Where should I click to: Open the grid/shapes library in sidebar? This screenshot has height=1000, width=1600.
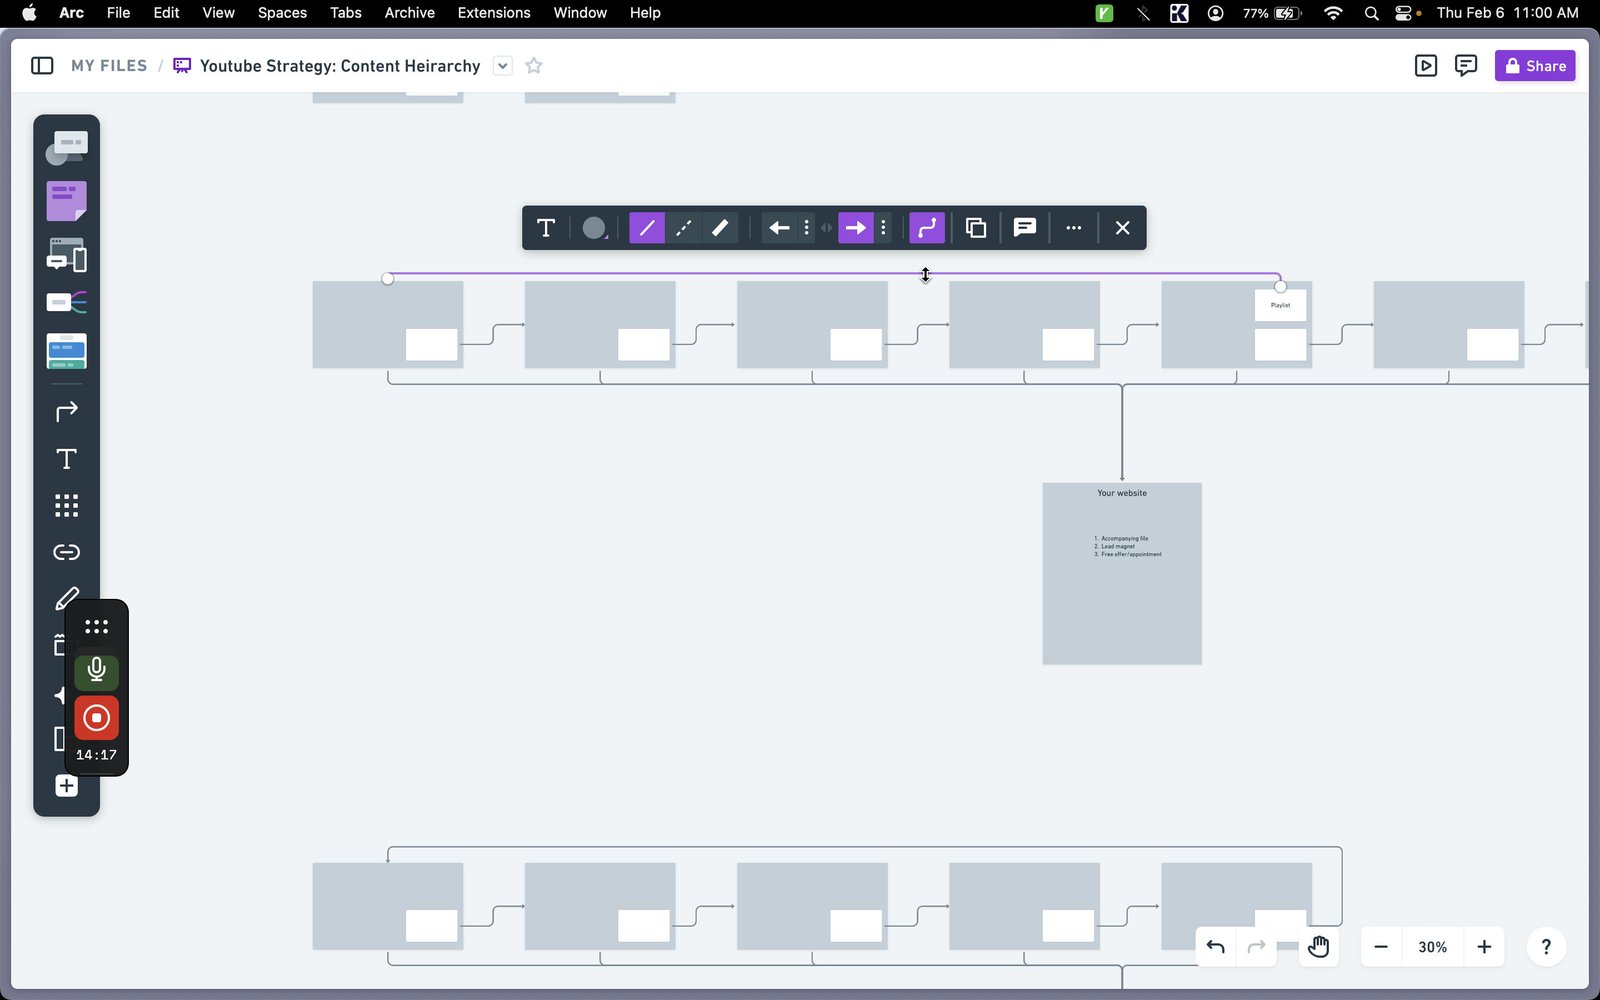point(66,505)
